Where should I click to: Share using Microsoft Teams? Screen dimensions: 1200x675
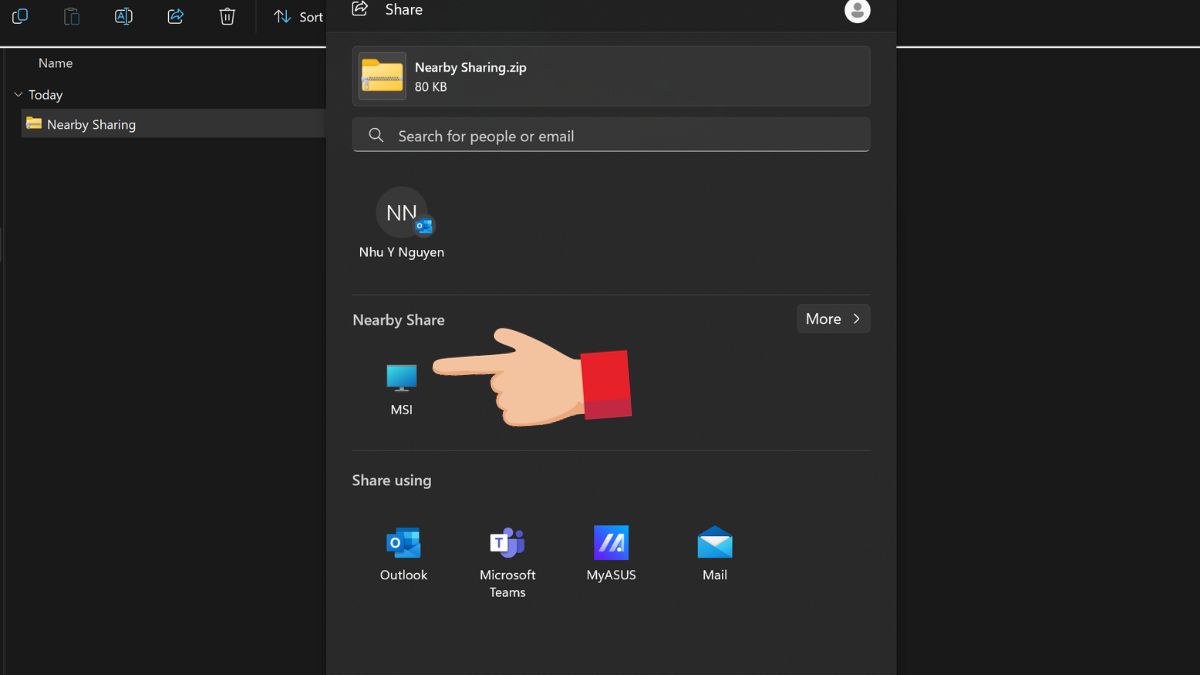(507, 560)
